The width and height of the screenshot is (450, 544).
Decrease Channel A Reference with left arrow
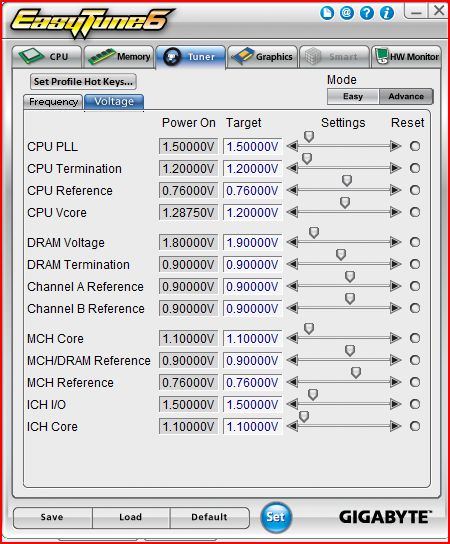point(292,286)
